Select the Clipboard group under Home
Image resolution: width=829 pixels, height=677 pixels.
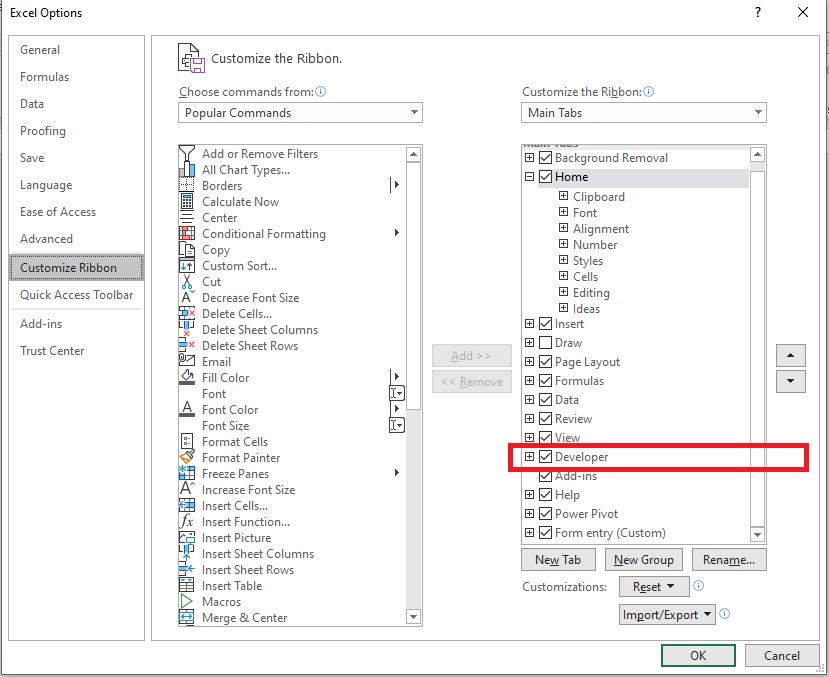tap(598, 197)
